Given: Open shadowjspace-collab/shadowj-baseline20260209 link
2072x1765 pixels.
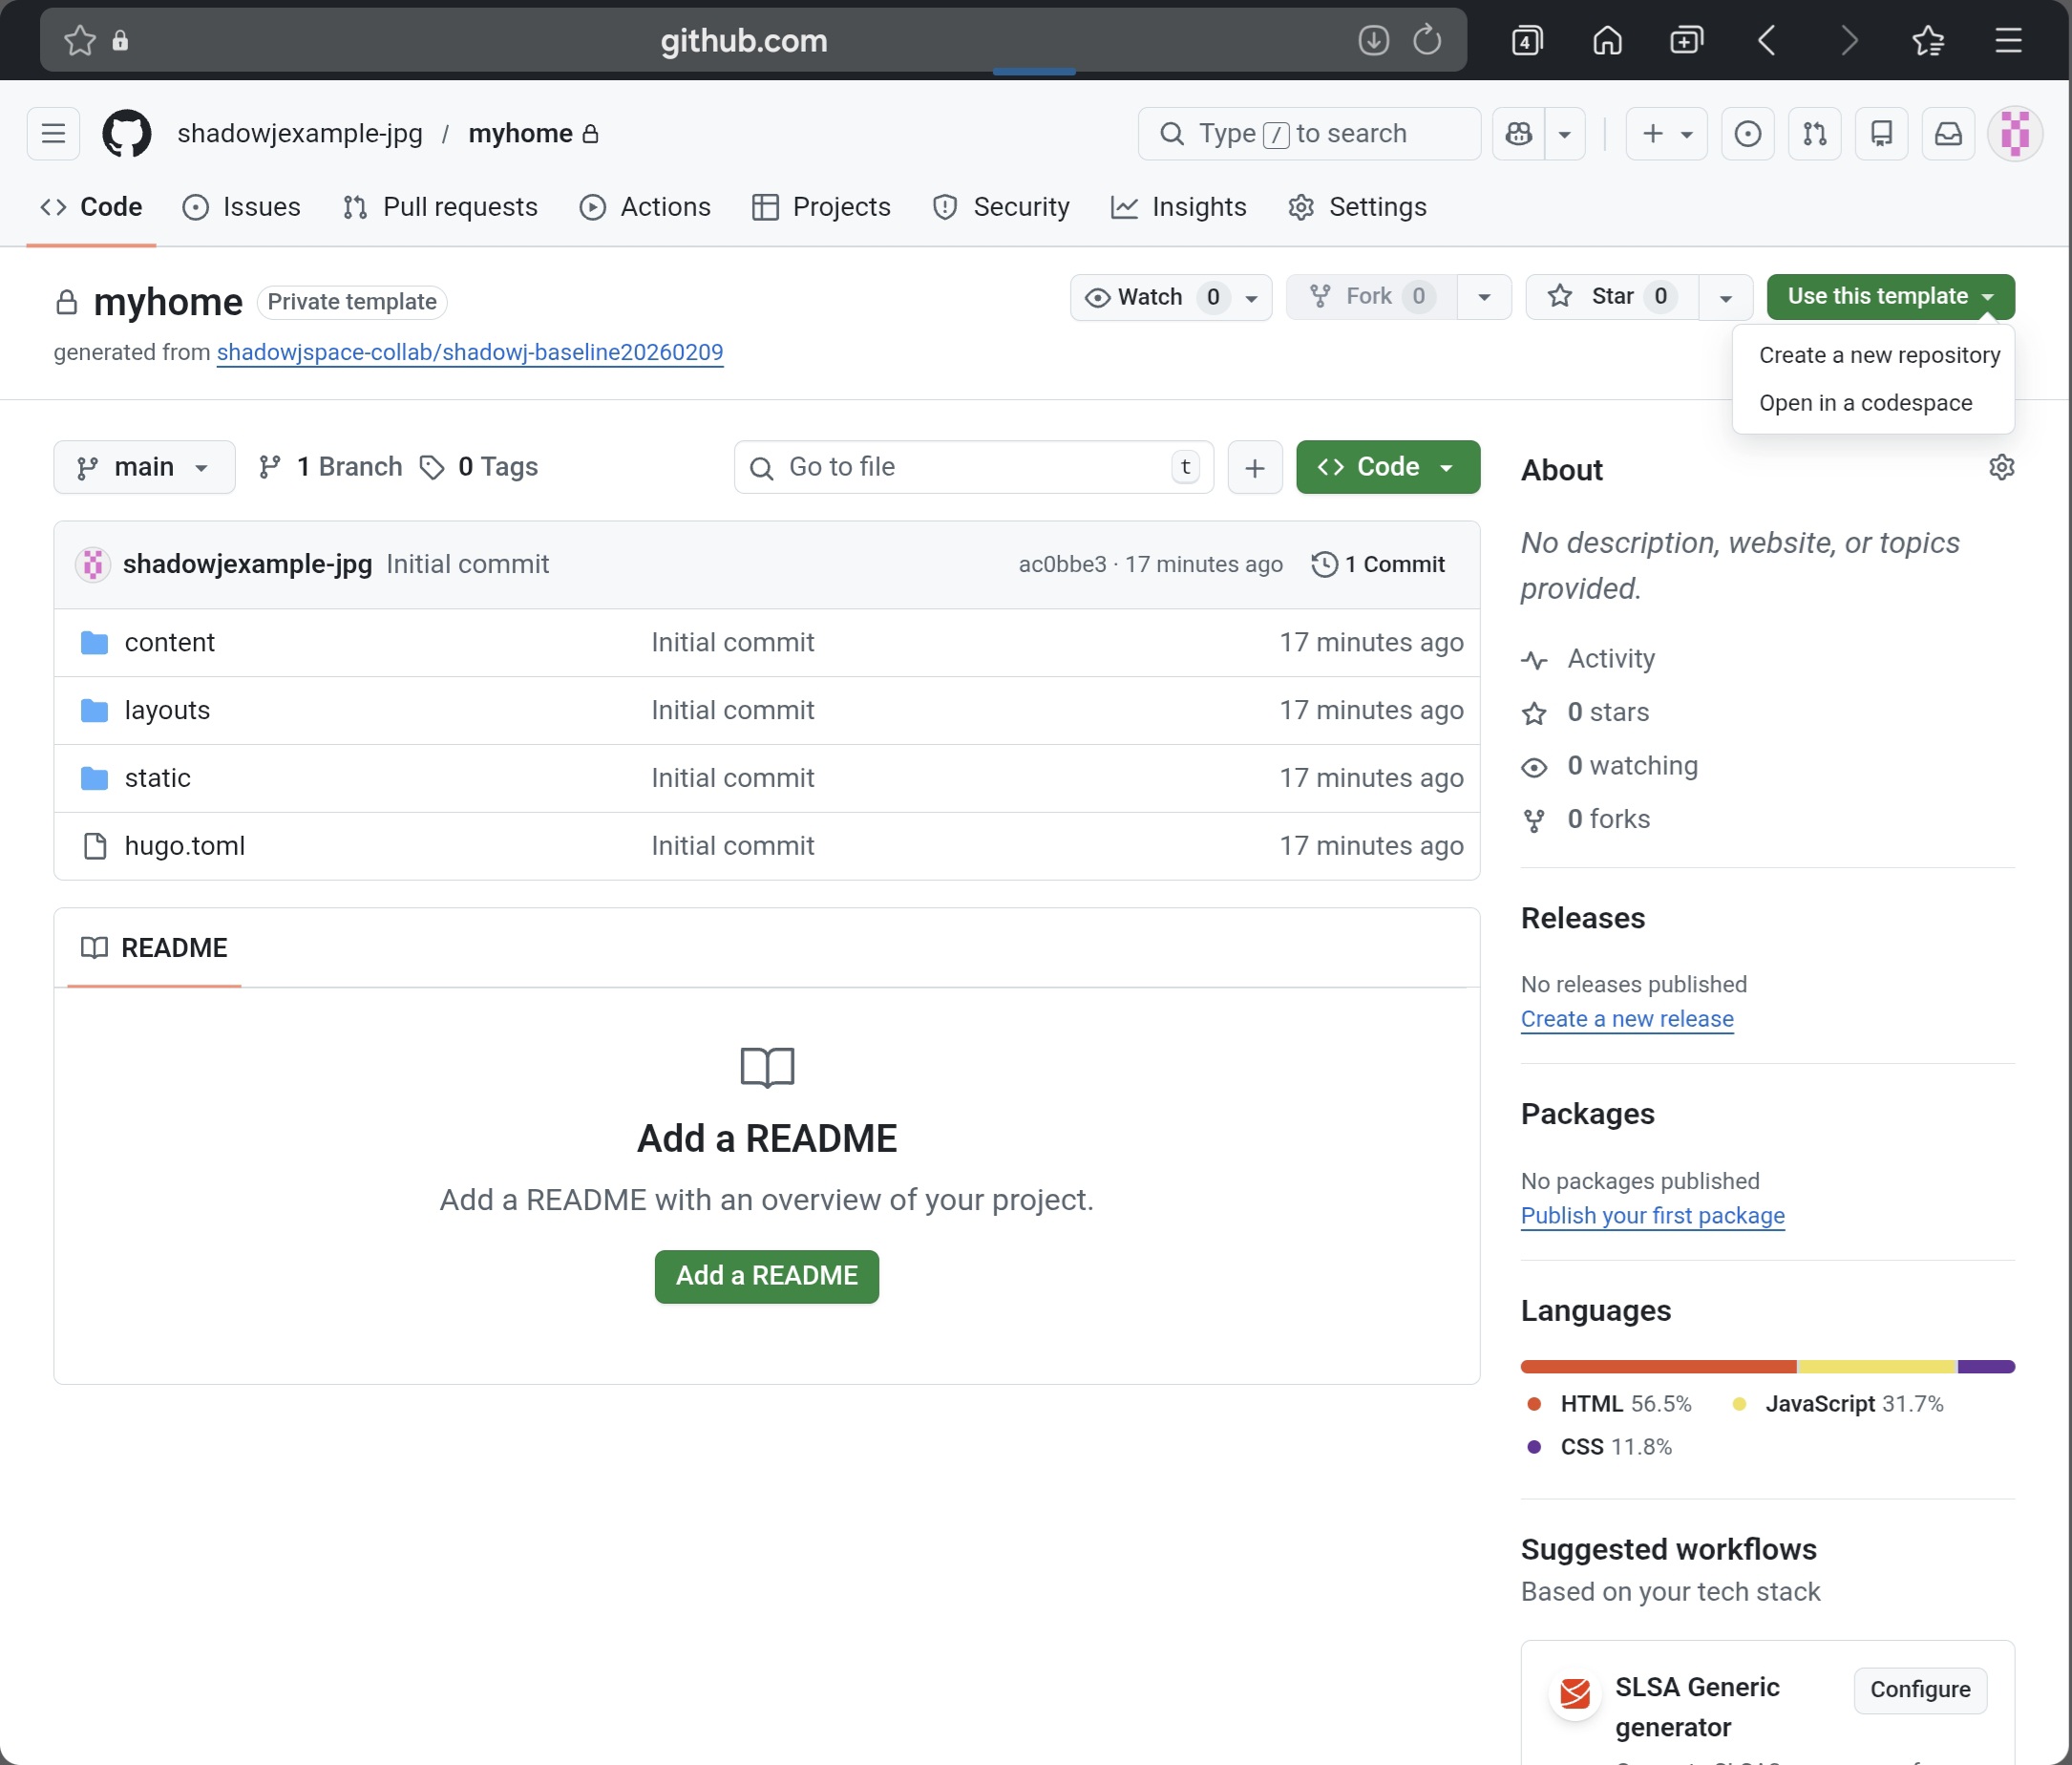Looking at the screenshot, I should pyautogui.click(x=469, y=352).
